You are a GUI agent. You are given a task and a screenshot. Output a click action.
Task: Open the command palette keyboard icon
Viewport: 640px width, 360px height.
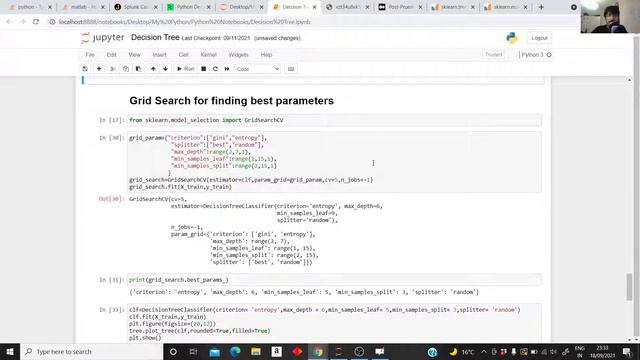[x=291, y=69]
